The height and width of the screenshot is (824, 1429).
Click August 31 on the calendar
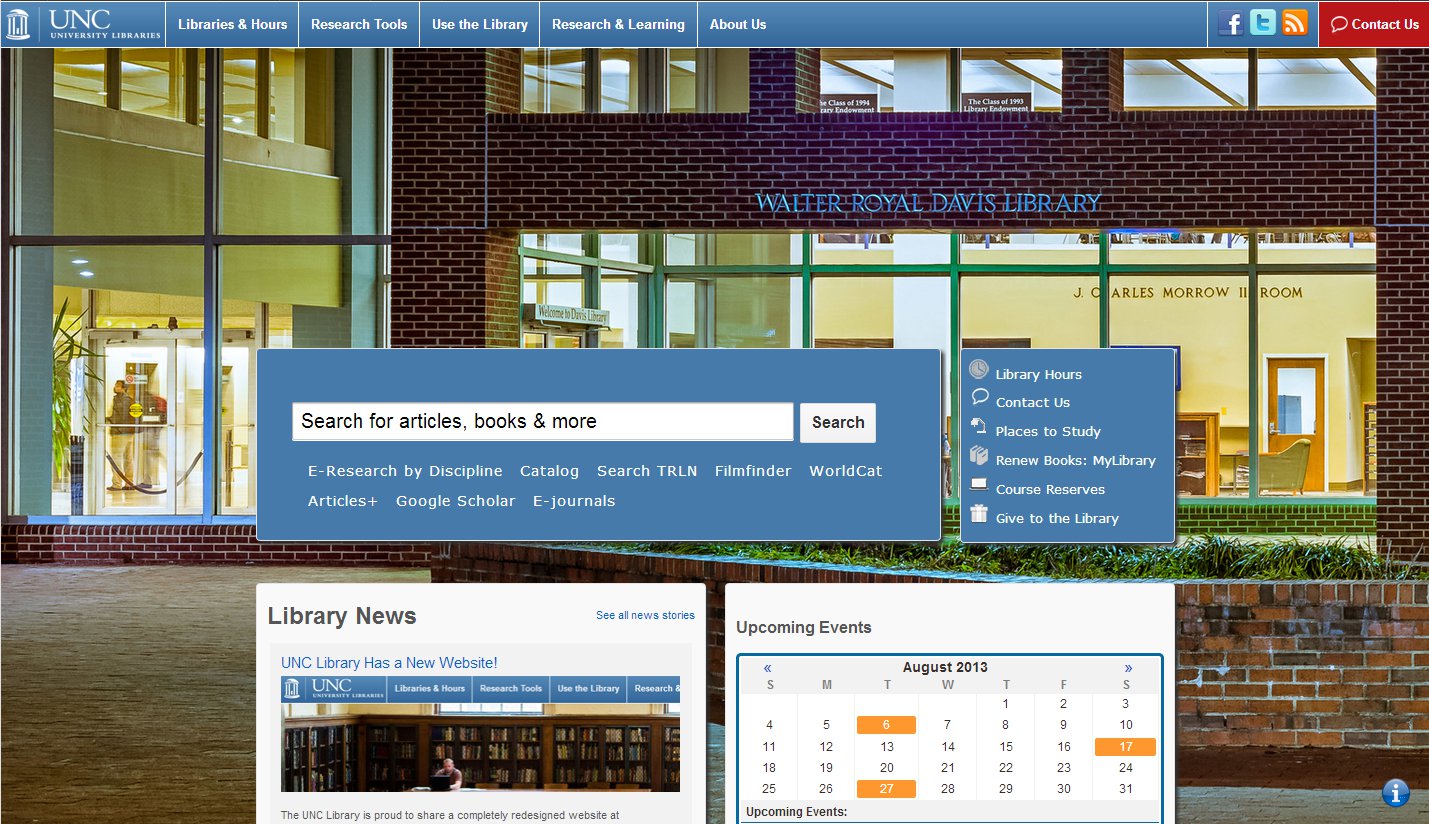pyautogui.click(x=1126, y=789)
